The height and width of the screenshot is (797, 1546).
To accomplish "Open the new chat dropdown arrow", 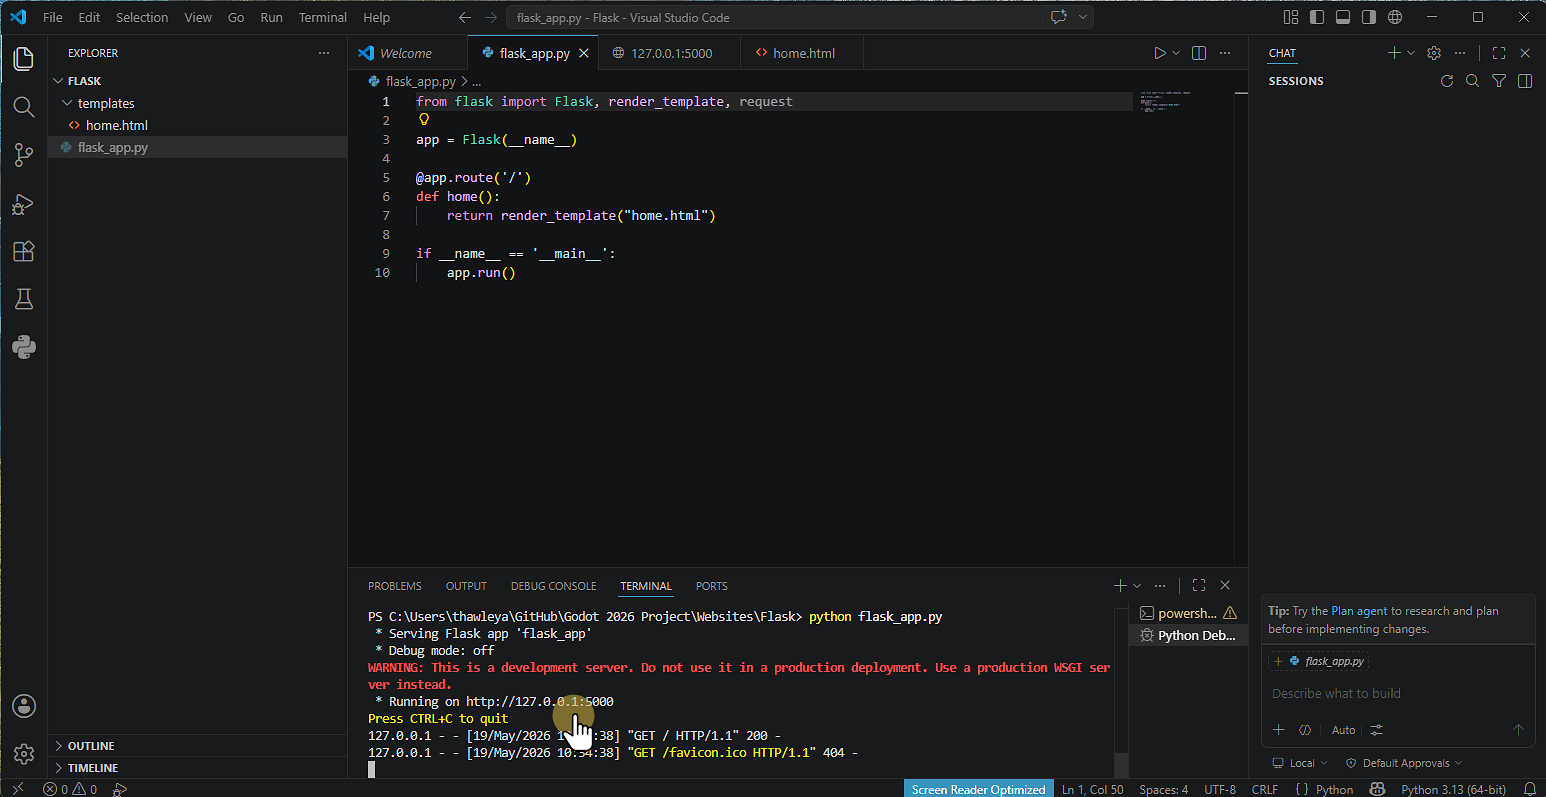I will click(x=1411, y=53).
